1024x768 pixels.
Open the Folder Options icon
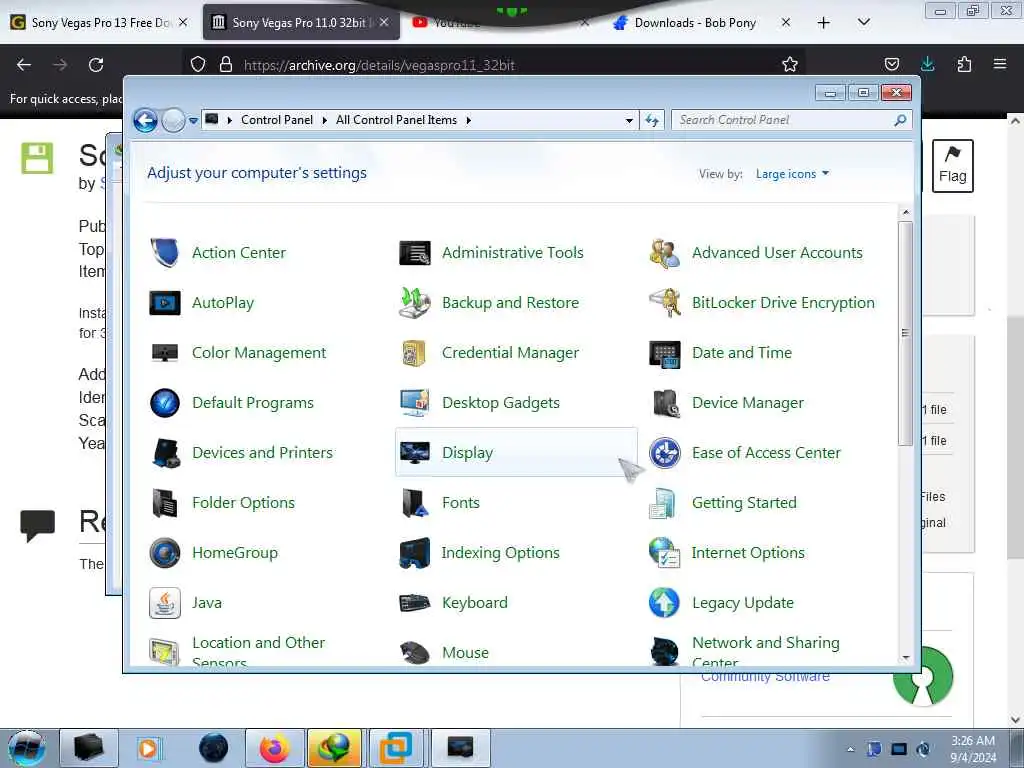click(x=165, y=503)
